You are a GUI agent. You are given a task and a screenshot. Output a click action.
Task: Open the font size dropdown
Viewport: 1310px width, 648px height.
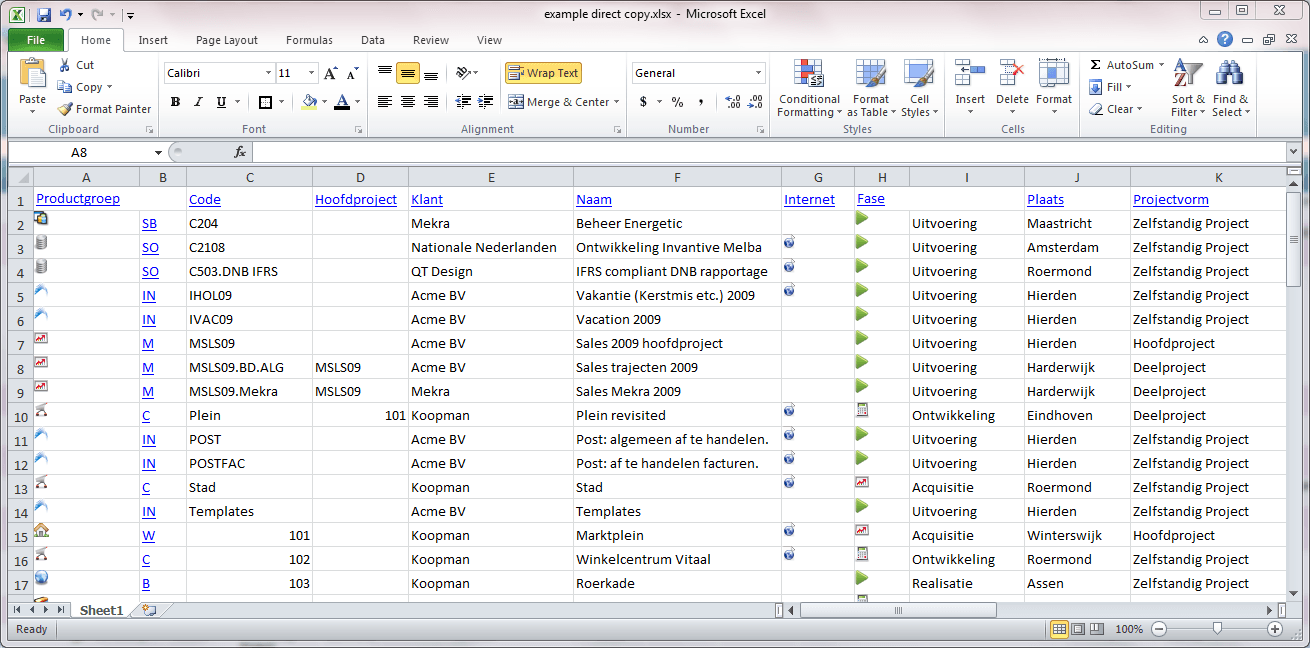tap(312, 73)
